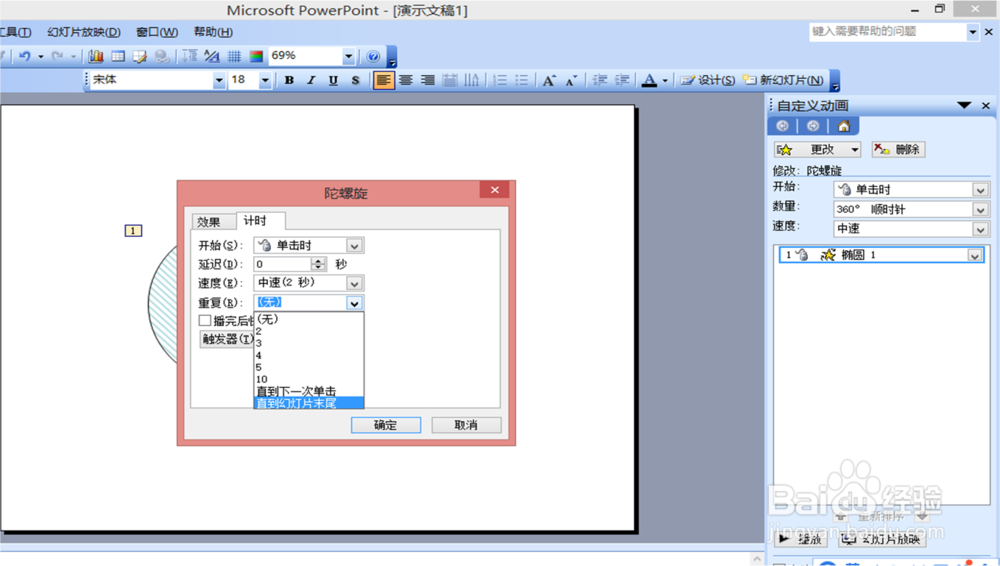1000x566 pixels.
Task: Select repeat option 10
Action: point(309,379)
